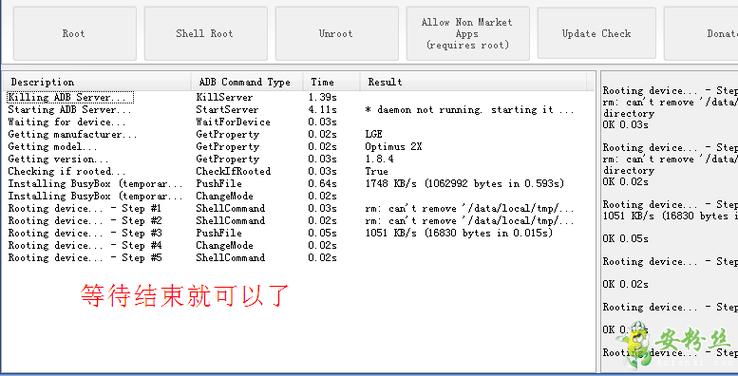Click the WaitForDevice command cell
Screen dimensions: 738x376
coord(233,122)
